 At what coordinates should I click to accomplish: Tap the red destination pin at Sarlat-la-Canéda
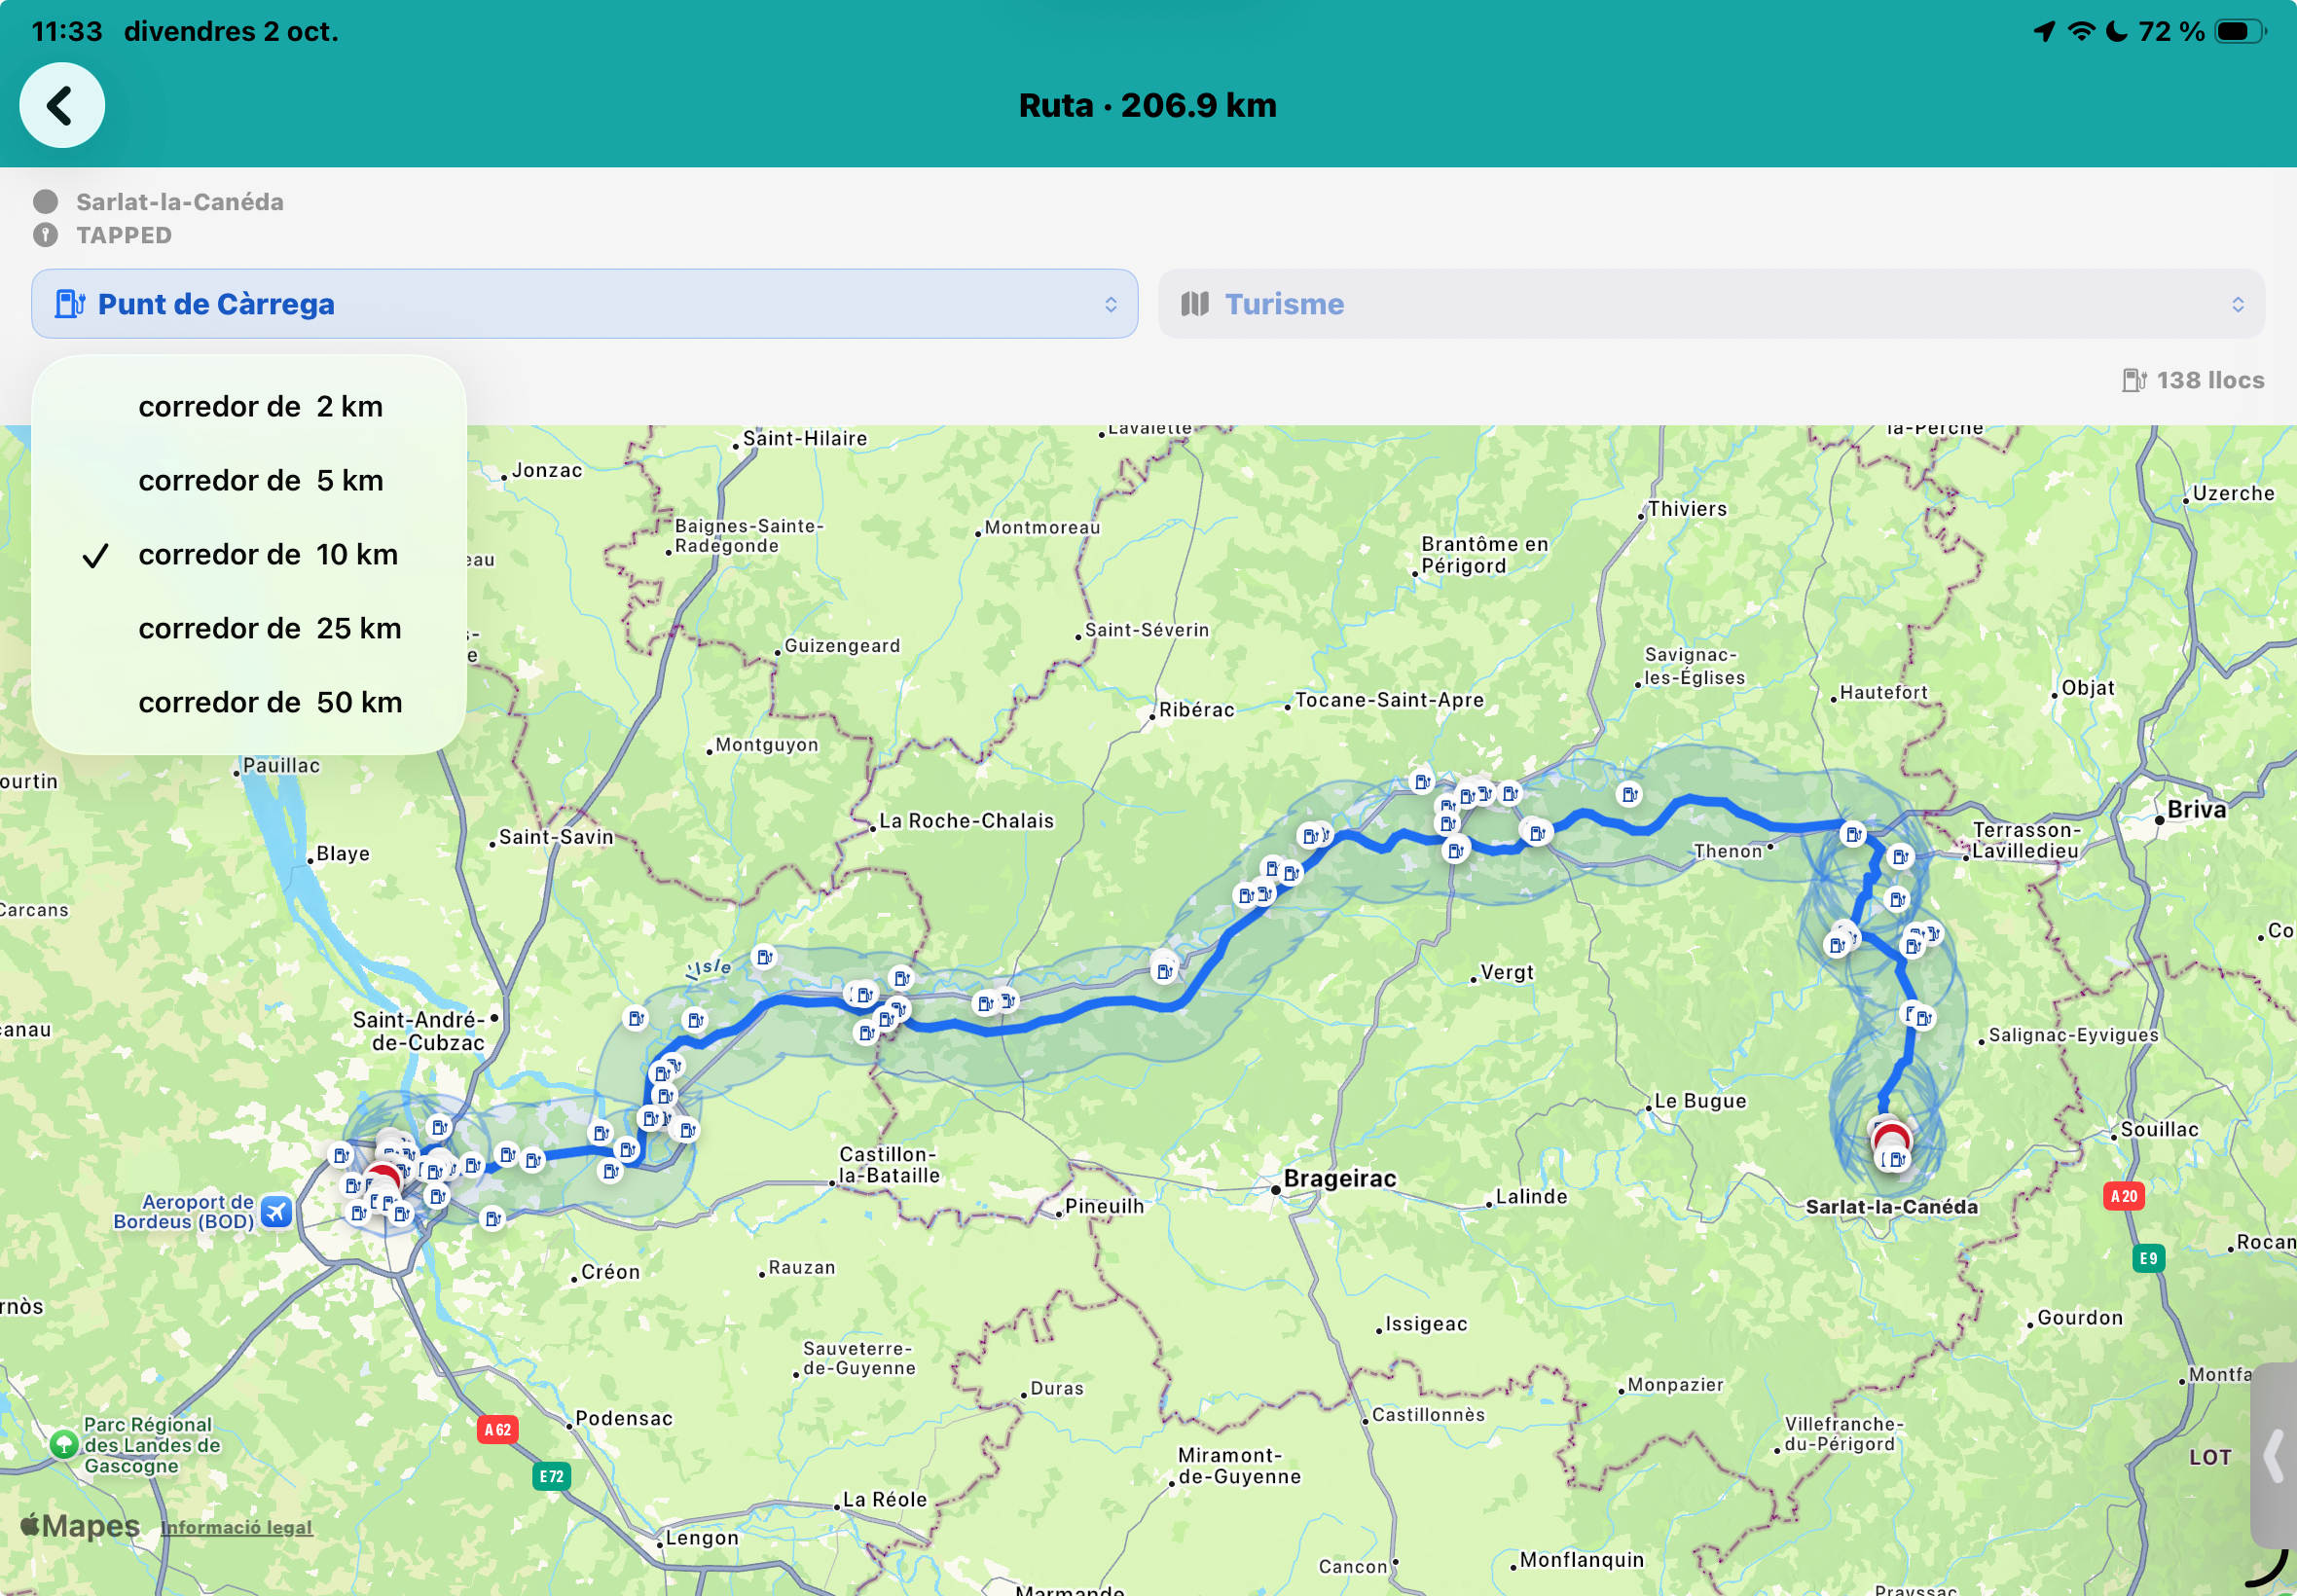coord(1891,1140)
